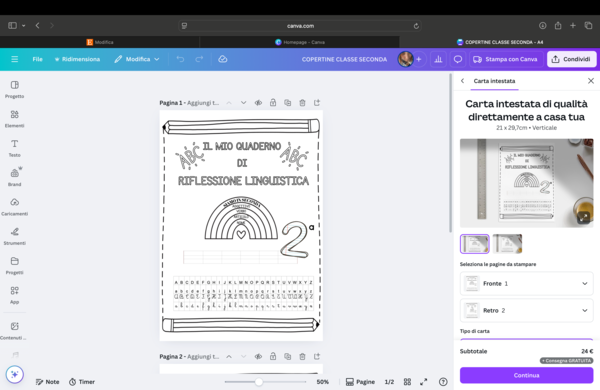
Task: Open the Note panel
Action: 47,382
